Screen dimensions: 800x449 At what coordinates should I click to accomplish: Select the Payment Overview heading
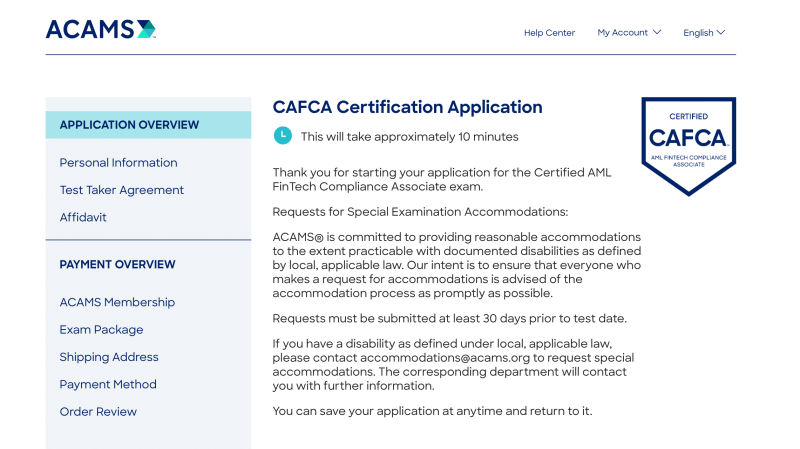pos(117,265)
